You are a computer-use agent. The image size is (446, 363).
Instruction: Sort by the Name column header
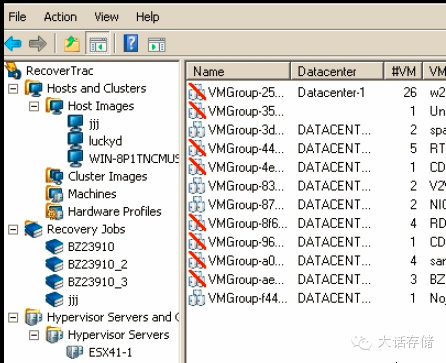click(238, 71)
